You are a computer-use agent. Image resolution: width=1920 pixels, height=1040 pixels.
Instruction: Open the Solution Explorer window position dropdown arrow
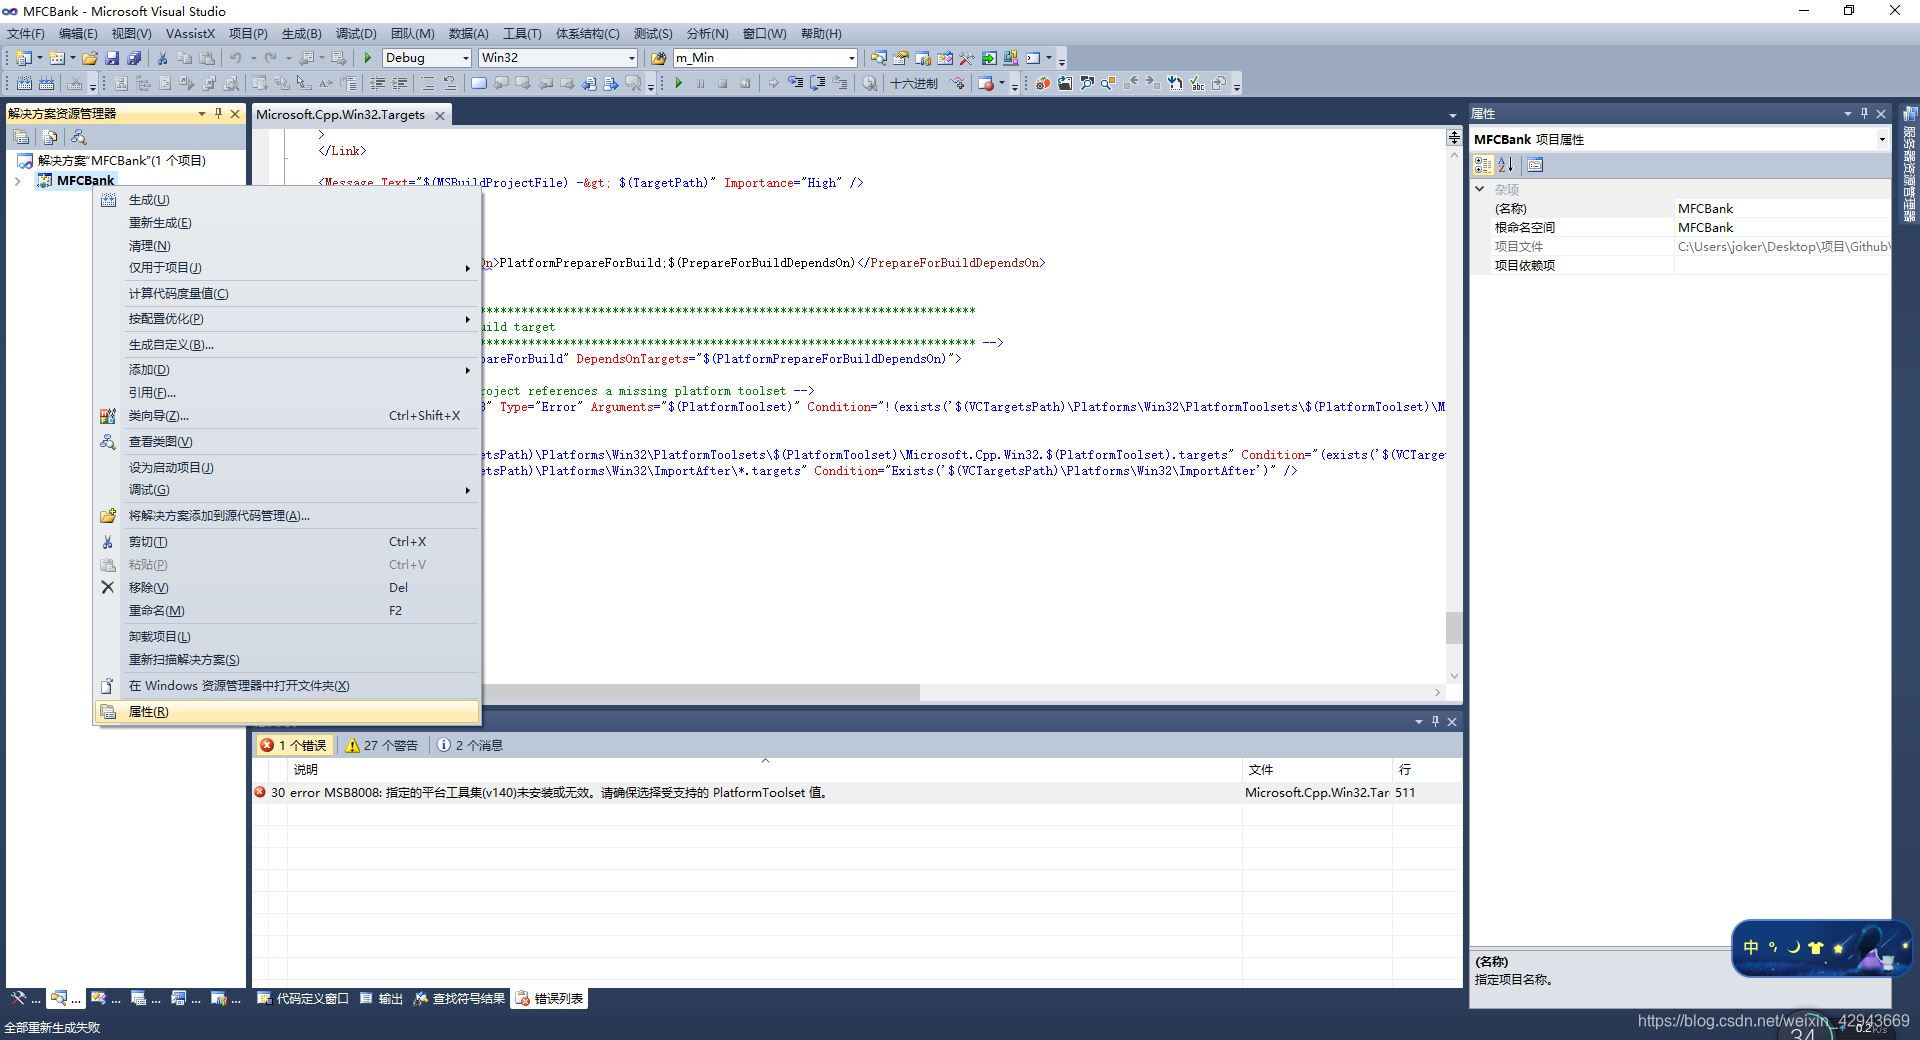202,114
